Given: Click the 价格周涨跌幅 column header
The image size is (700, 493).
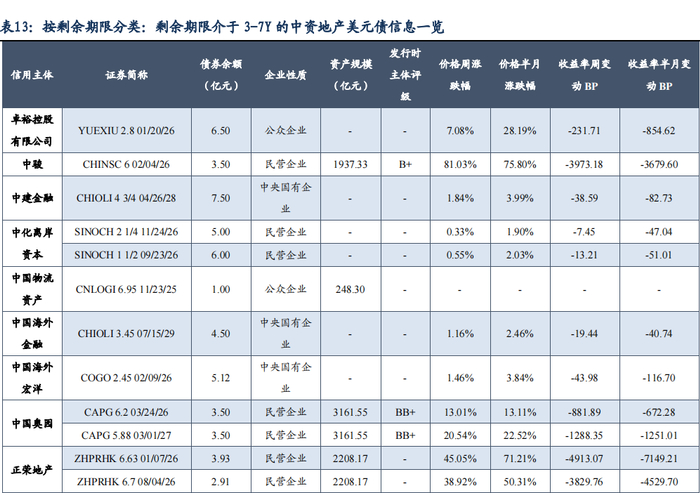Looking at the screenshot, I should (460, 75).
